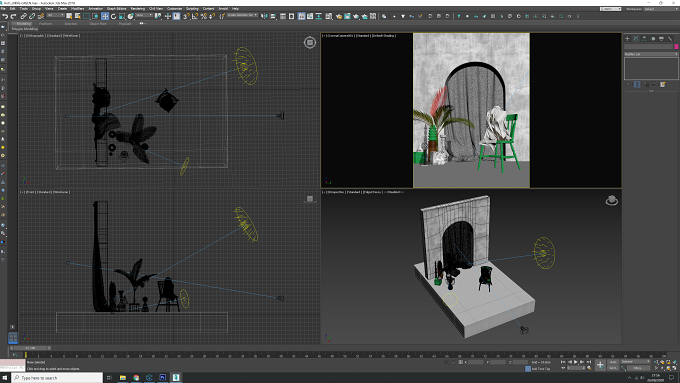The width and height of the screenshot is (680, 383).
Task: Open the Utilities command panel tab
Action: point(670,39)
